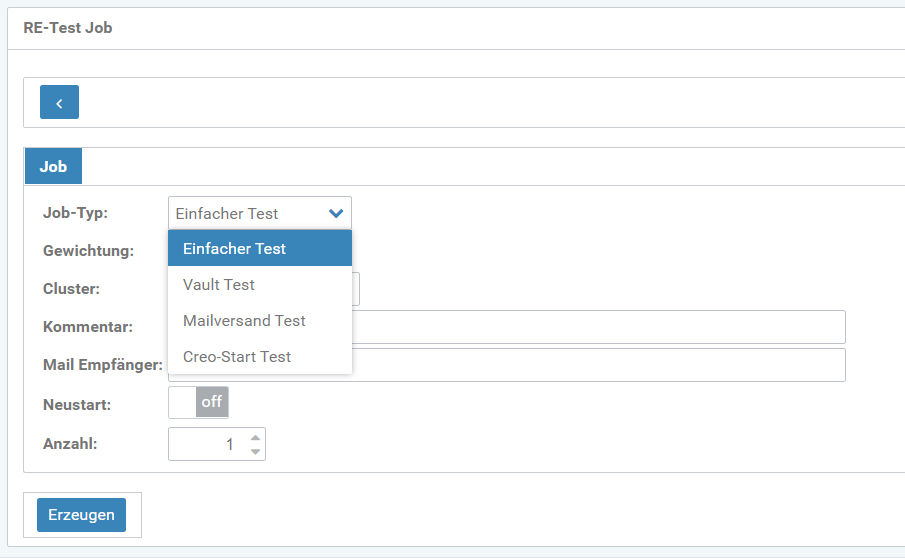Switch to the Job tab
Image resolution: width=905 pixels, height=558 pixels.
53,167
